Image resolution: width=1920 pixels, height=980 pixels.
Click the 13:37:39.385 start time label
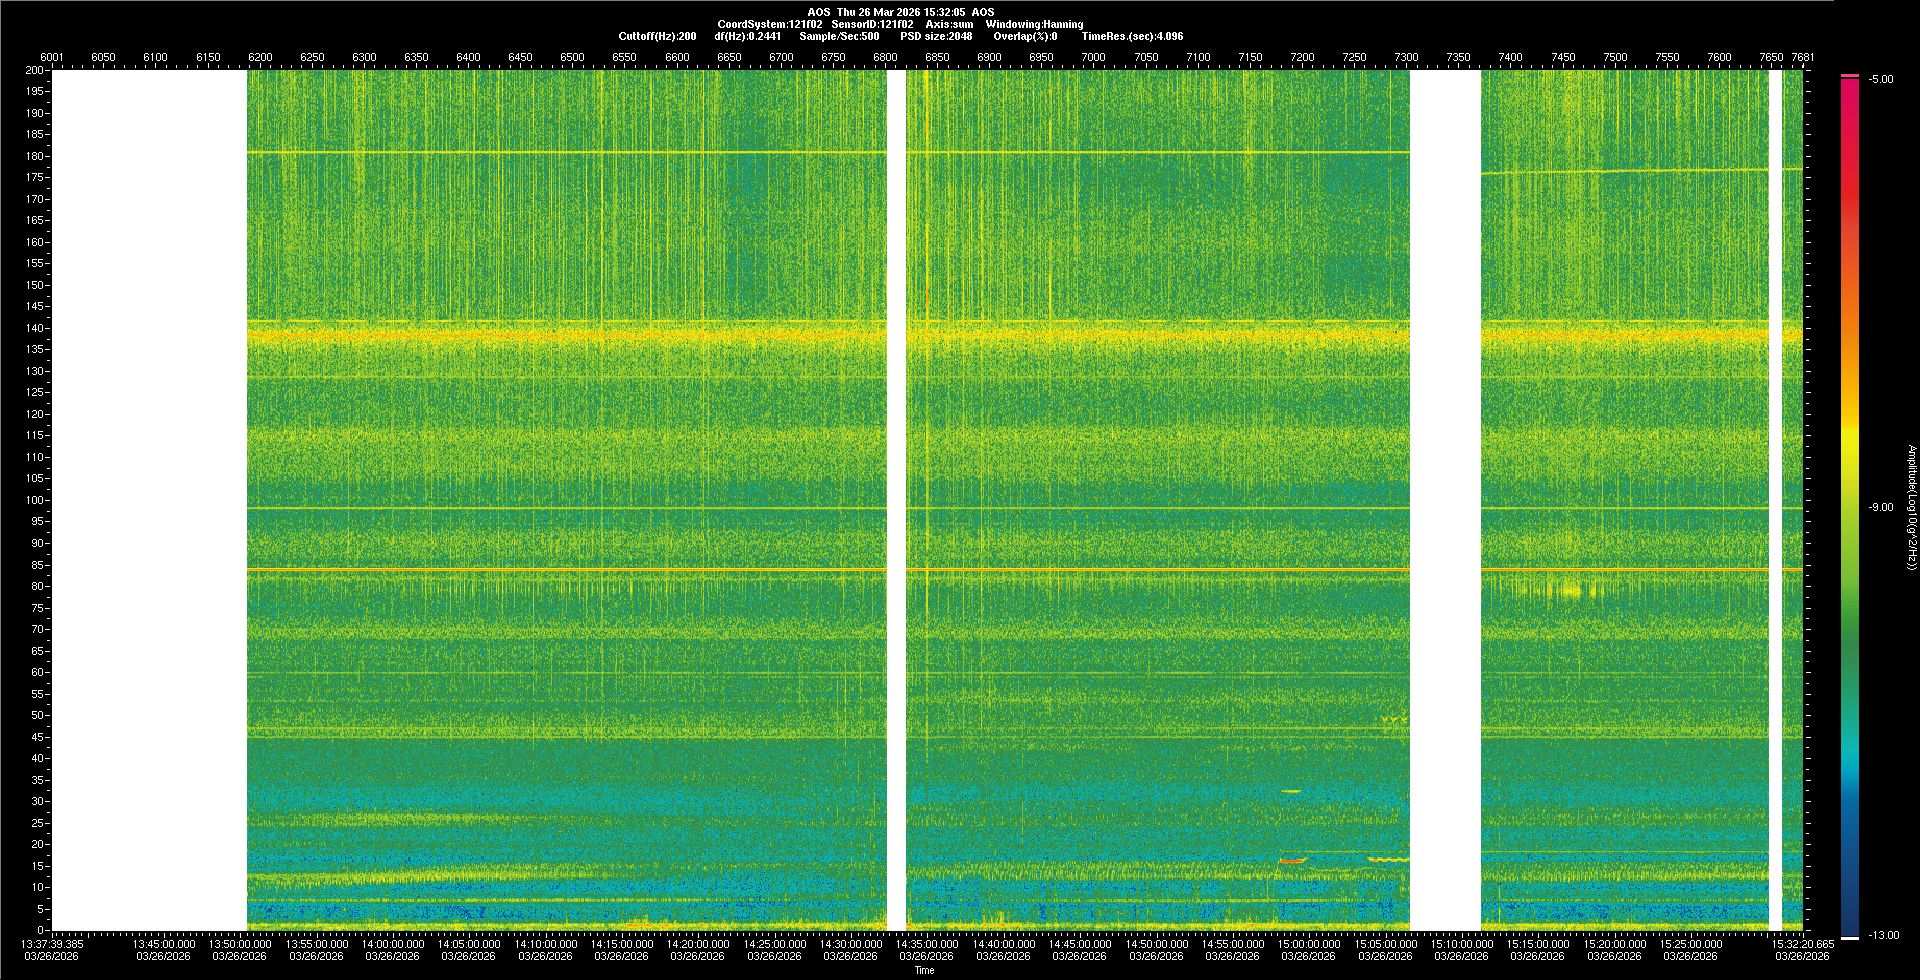pyautogui.click(x=53, y=944)
